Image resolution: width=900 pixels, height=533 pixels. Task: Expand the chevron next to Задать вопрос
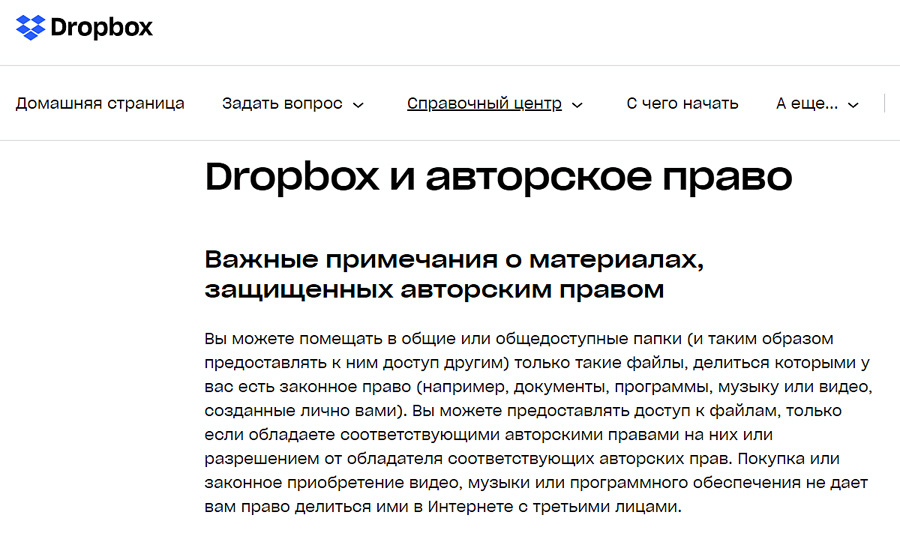tap(359, 104)
